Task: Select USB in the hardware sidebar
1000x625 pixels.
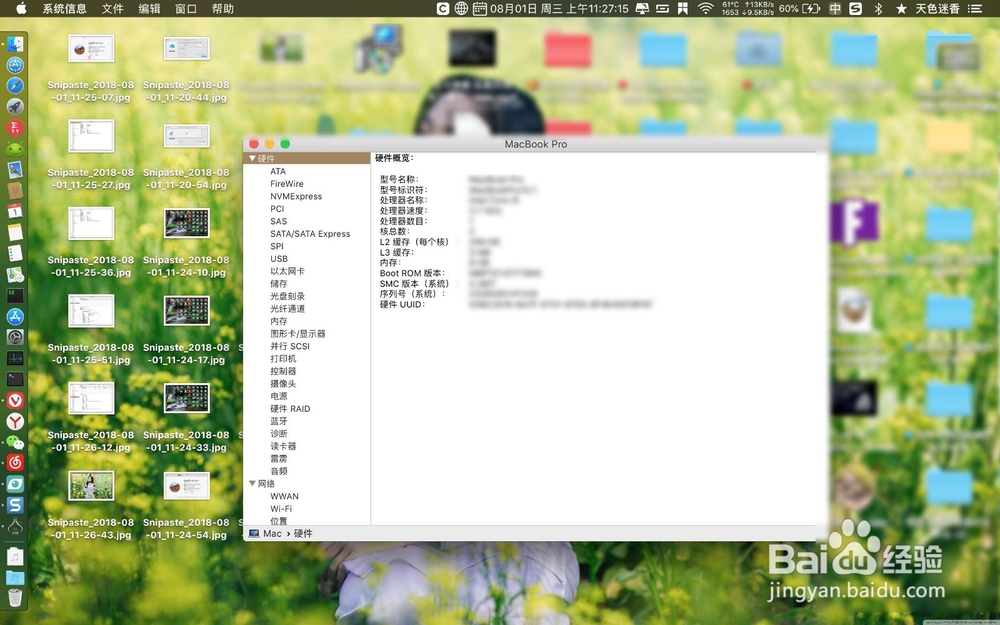Action: tap(279, 258)
